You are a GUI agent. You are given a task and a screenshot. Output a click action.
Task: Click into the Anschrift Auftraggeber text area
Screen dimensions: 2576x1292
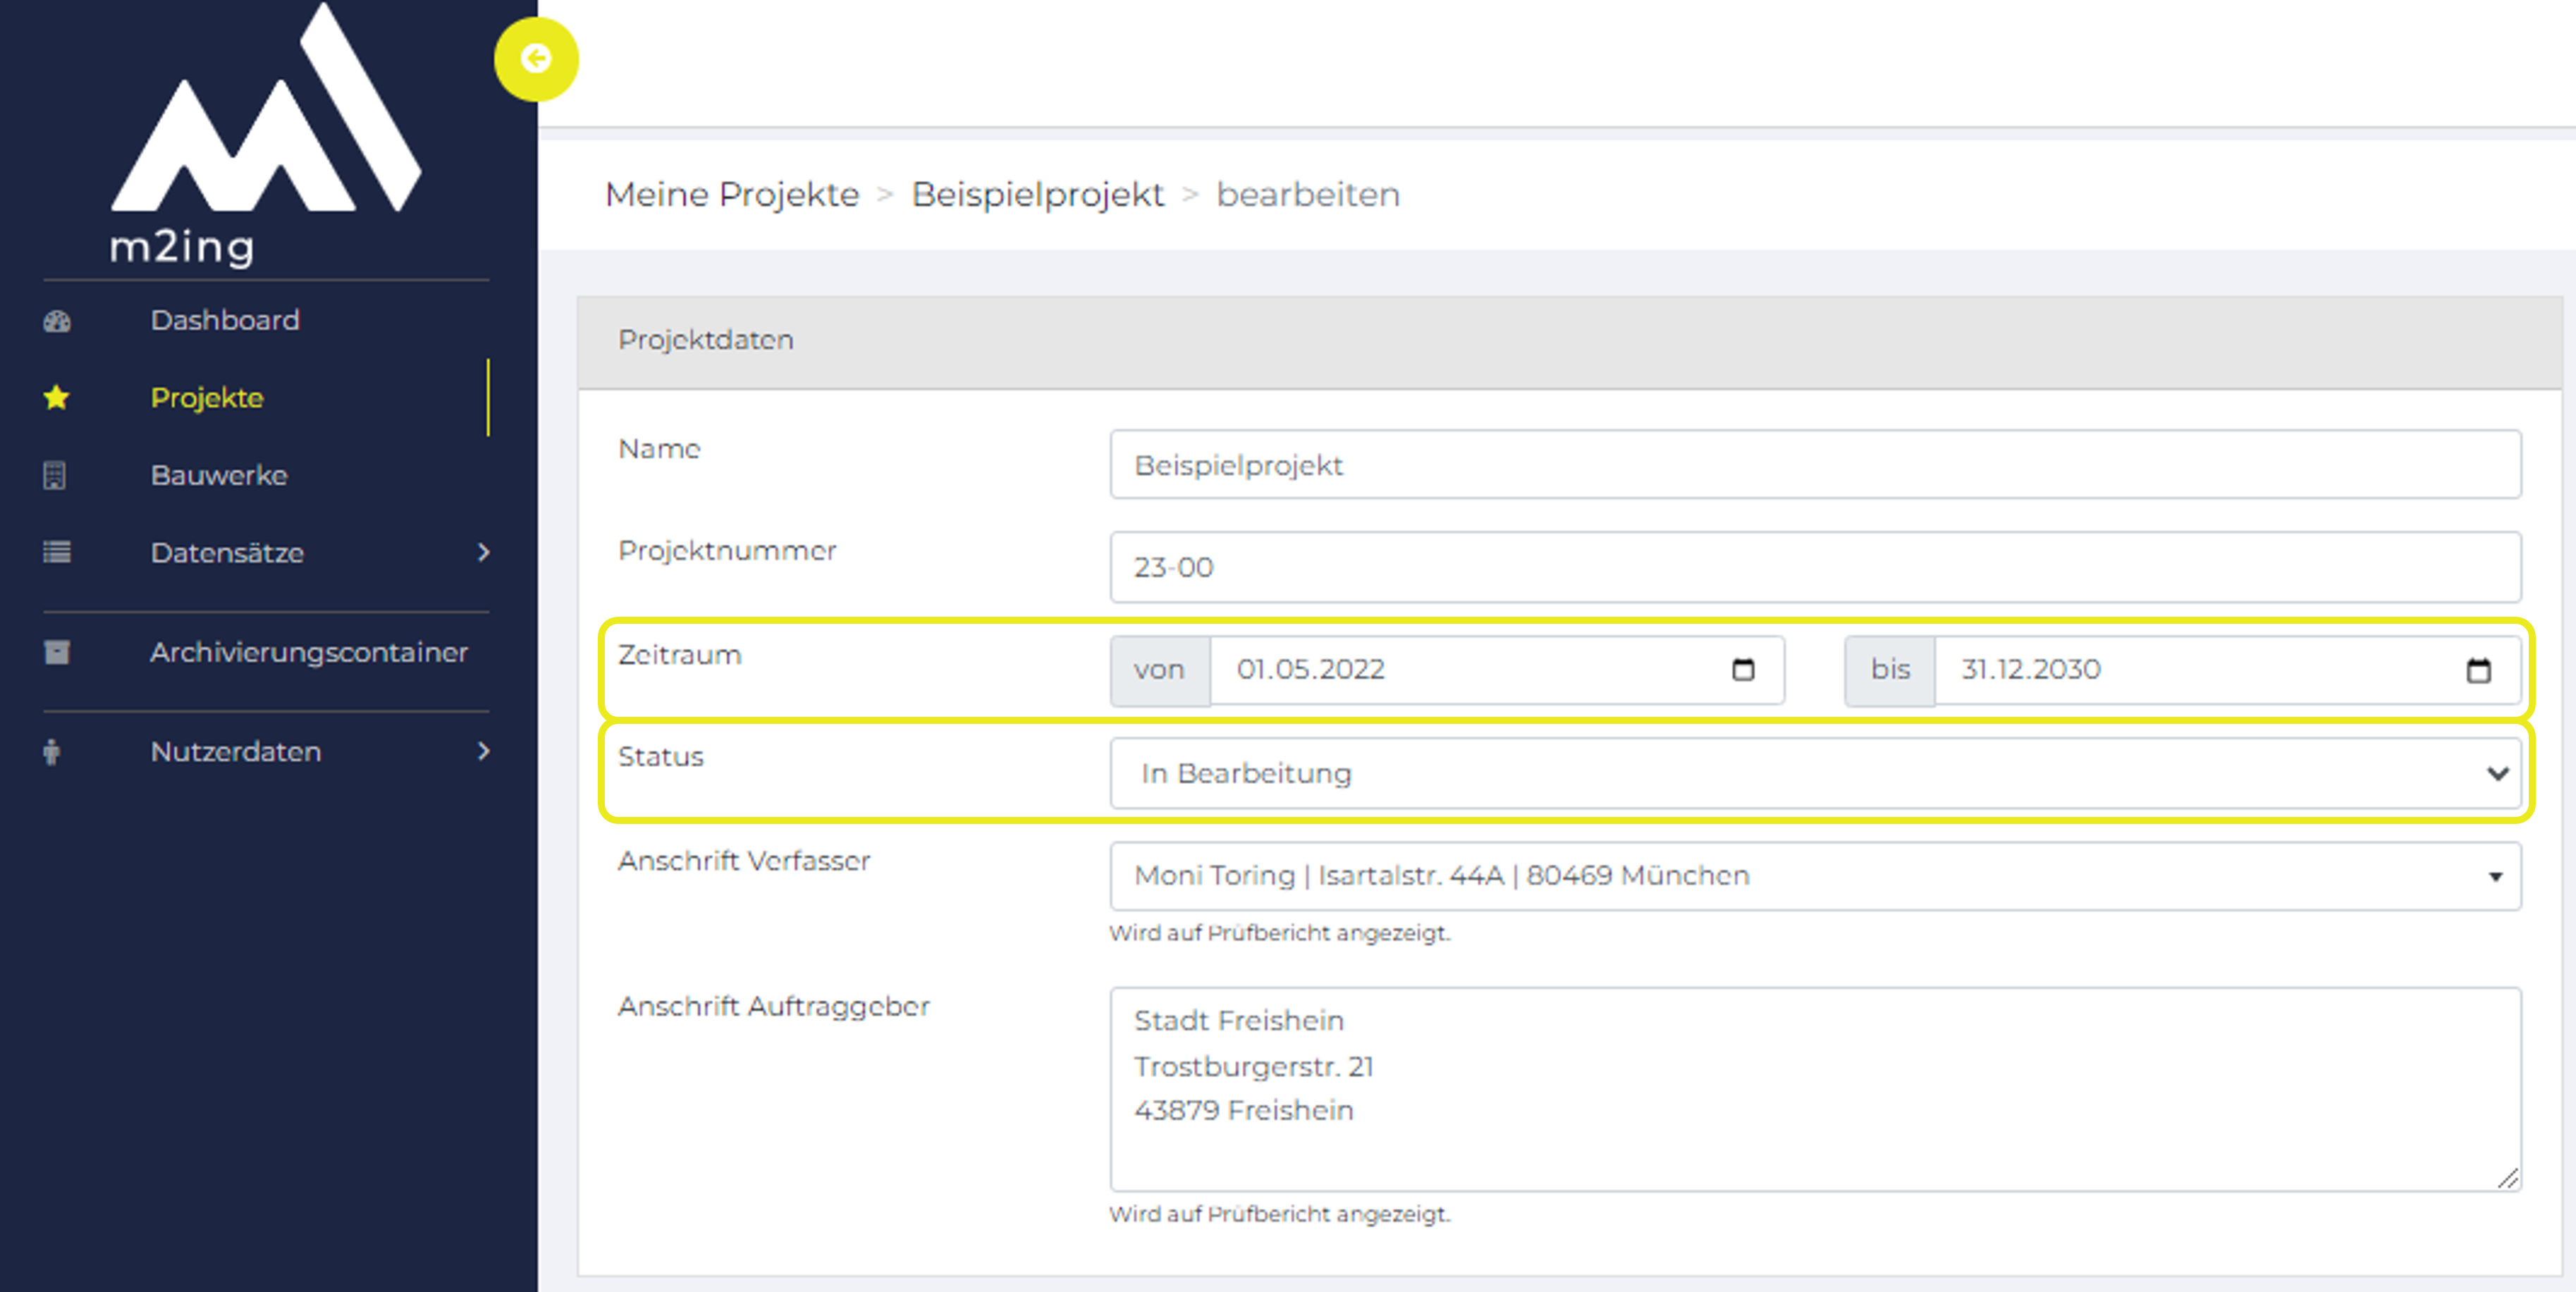click(x=1815, y=1089)
